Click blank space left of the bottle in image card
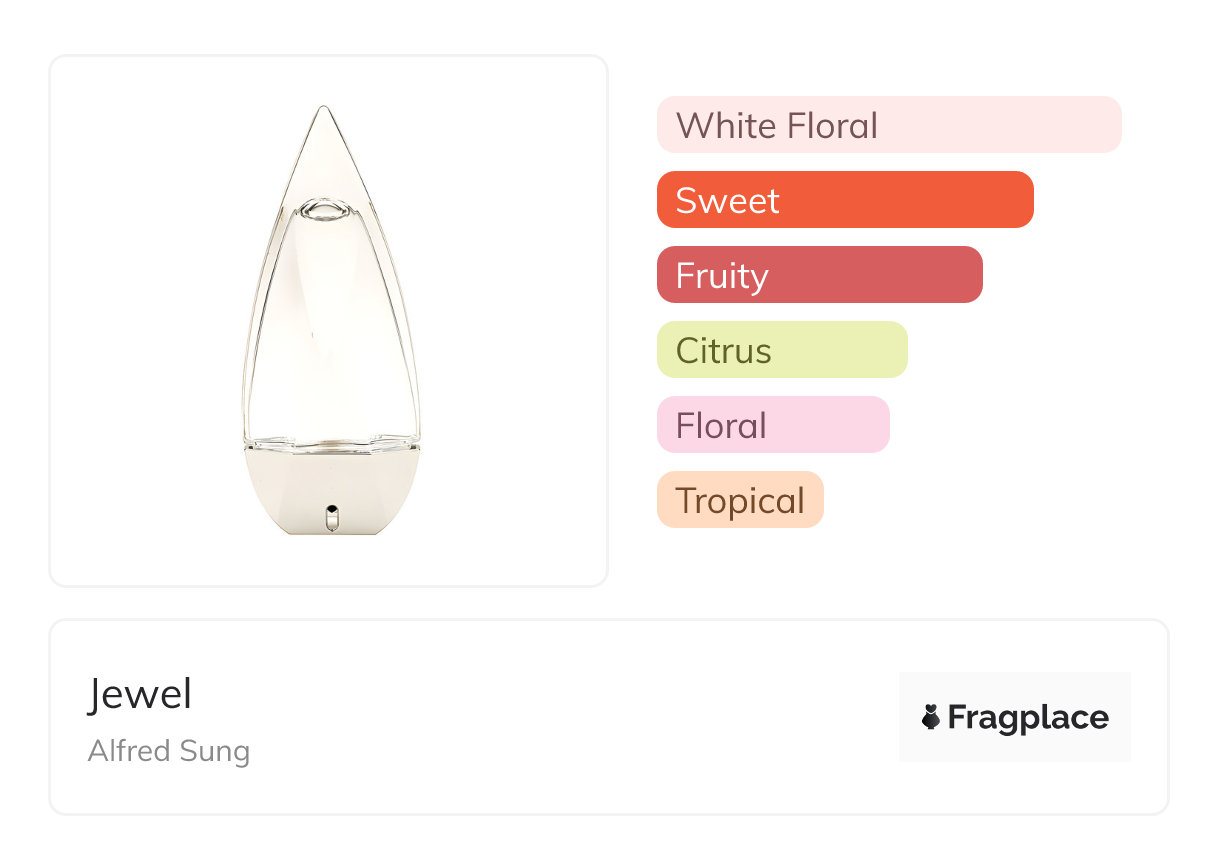 [140, 320]
